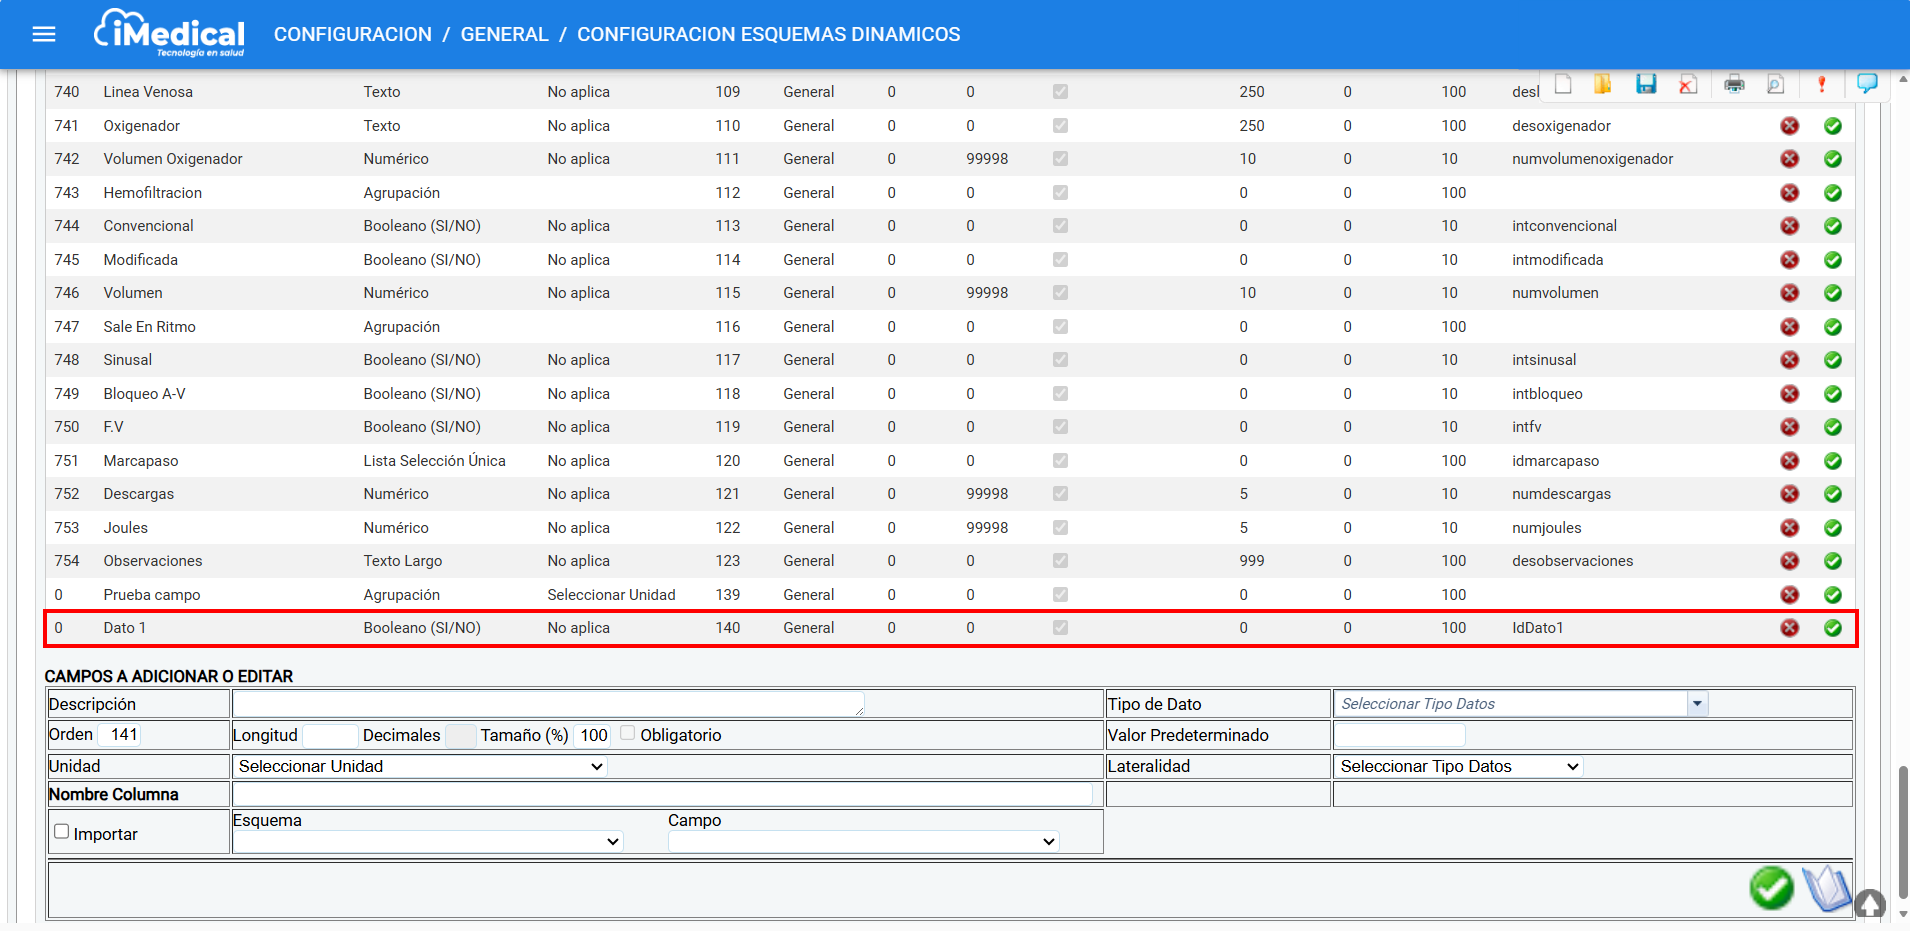The image size is (1910, 931).
Task: Open the Tipo de Dato dropdown
Action: [1696, 704]
